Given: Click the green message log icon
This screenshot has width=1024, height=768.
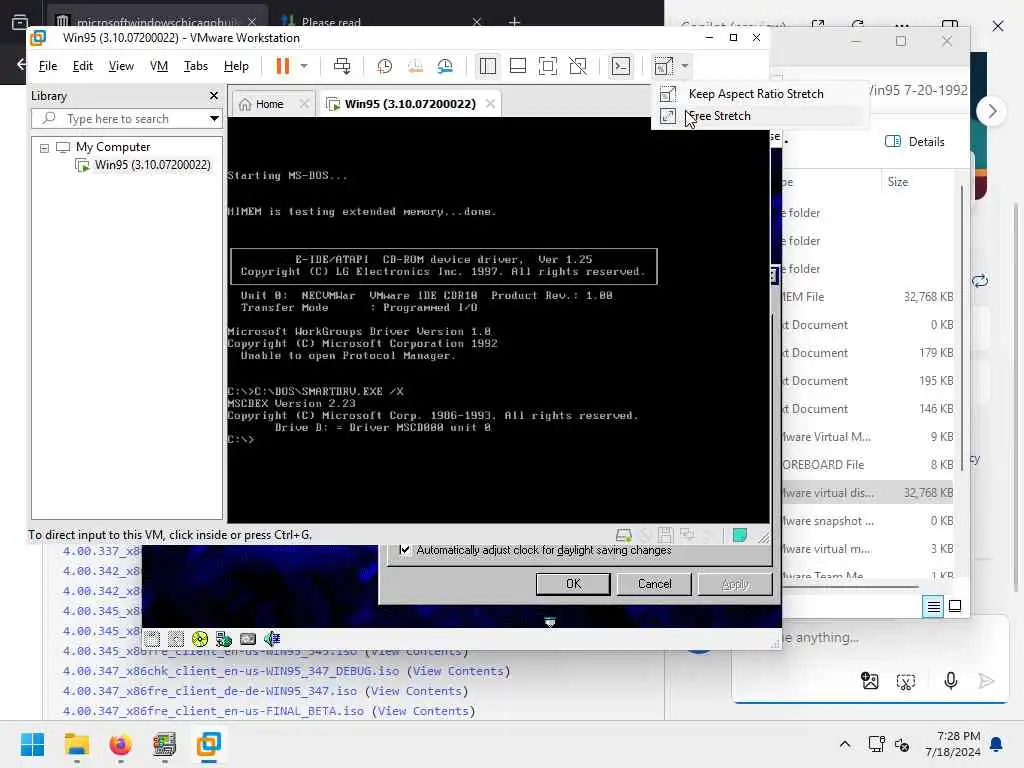Looking at the screenshot, I should pyautogui.click(x=739, y=536).
